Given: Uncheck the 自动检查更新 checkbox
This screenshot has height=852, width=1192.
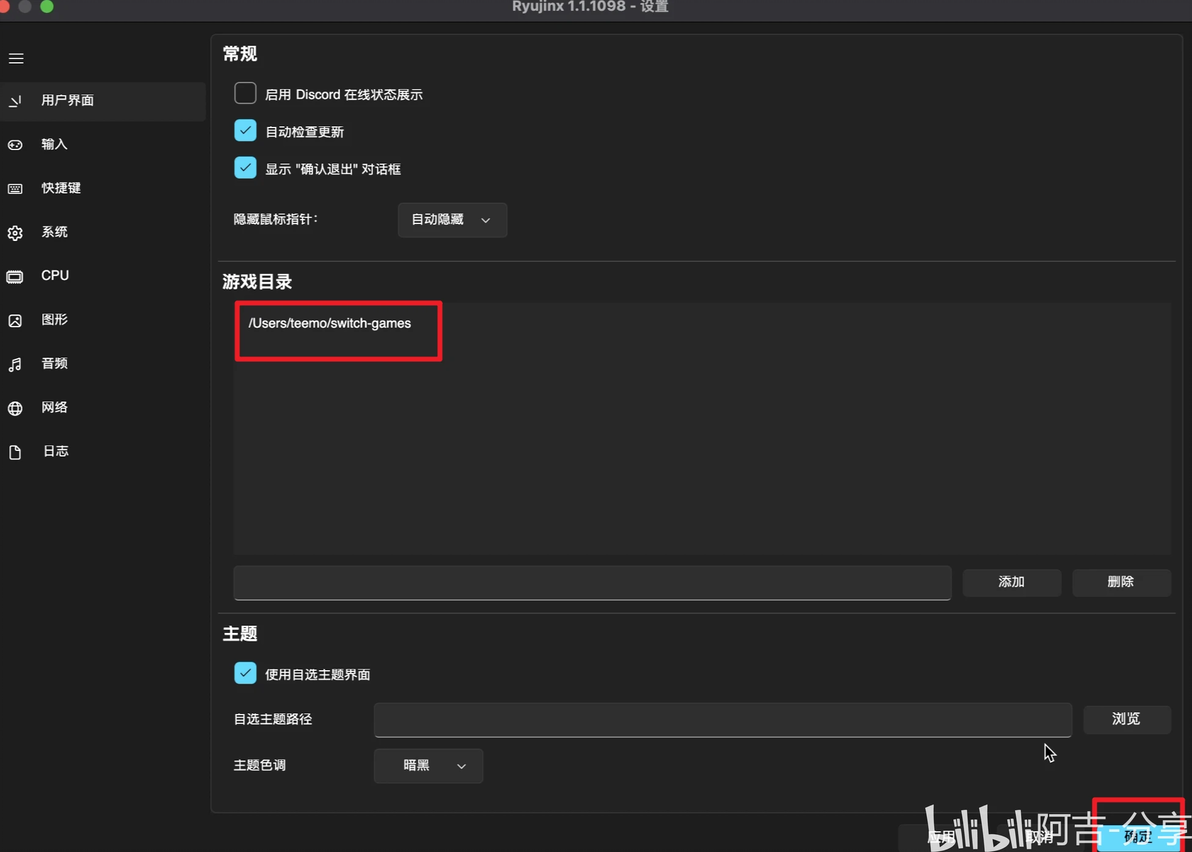Looking at the screenshot, I should click(x=245, y=131).
